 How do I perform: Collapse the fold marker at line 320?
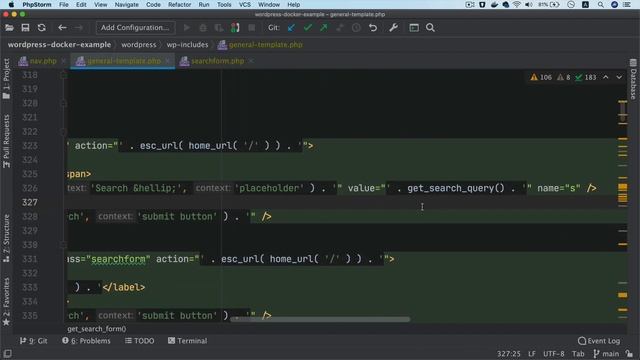click(63, 103)
